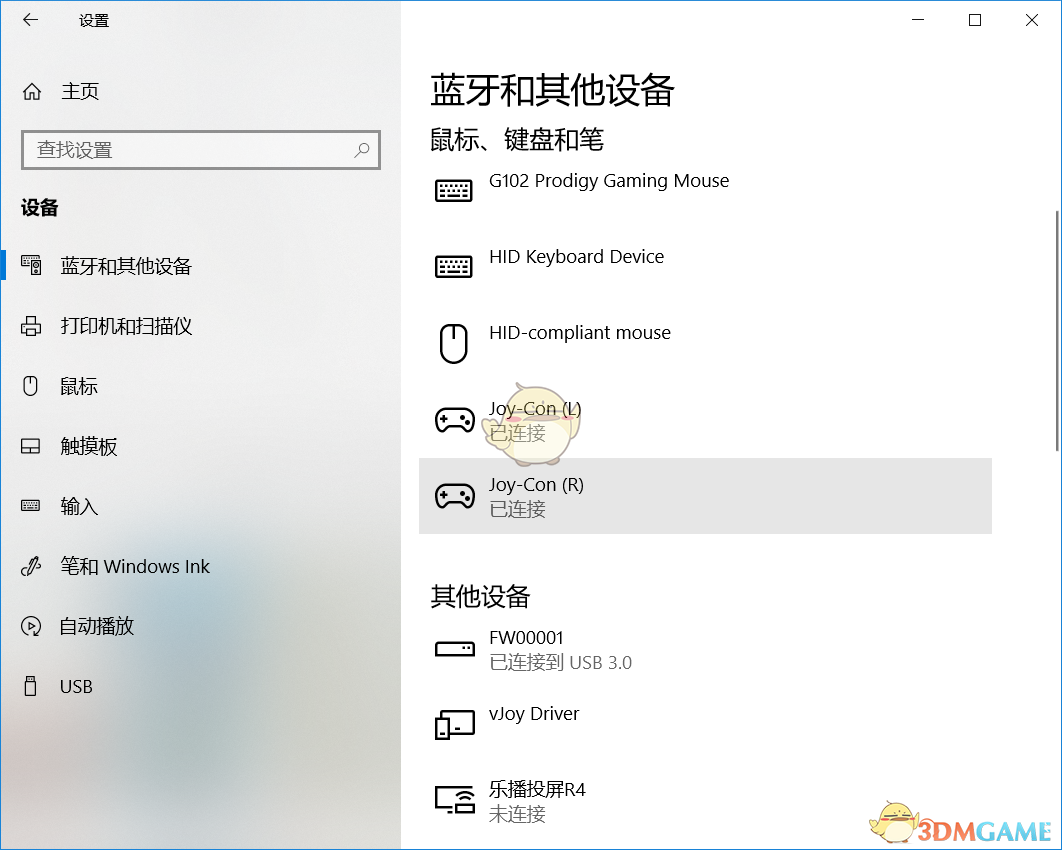Click 已连接到 USB 3.0 status text

(x=560, y=662)
